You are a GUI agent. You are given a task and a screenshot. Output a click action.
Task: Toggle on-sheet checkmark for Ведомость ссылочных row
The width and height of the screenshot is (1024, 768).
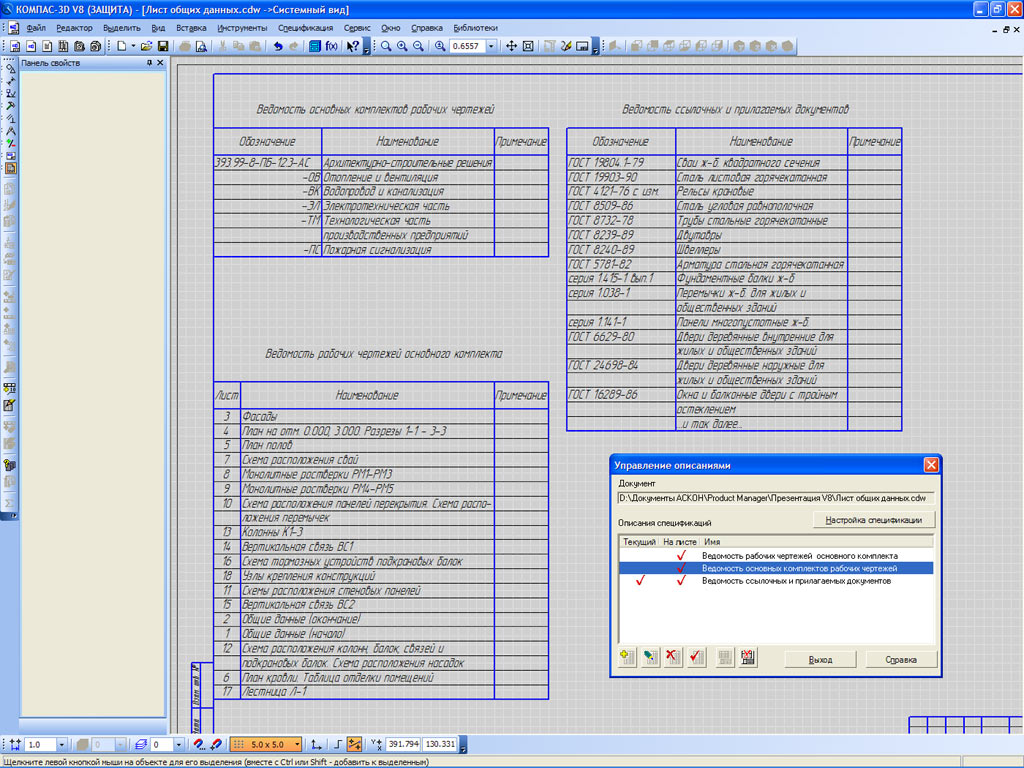pyautogui.click(x=681, y=580)
